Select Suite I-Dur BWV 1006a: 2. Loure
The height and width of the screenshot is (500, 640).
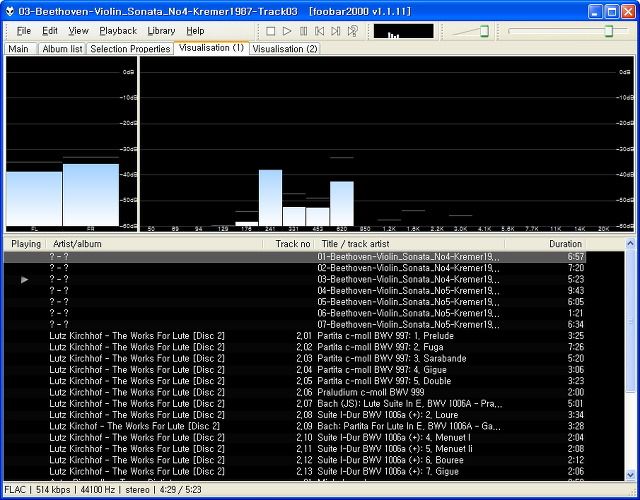click(295, 415)
